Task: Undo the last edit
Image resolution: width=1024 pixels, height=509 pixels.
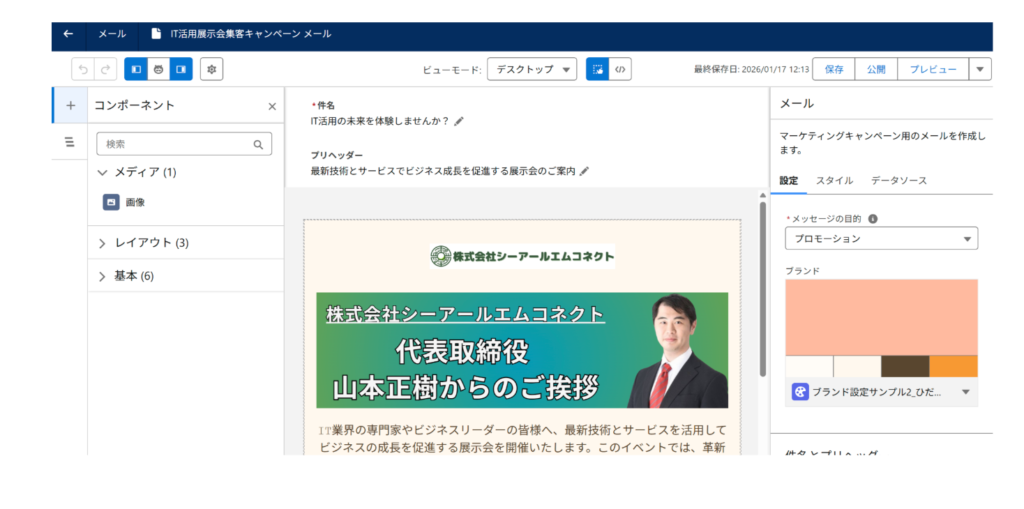Action: (x=83, y=69)
